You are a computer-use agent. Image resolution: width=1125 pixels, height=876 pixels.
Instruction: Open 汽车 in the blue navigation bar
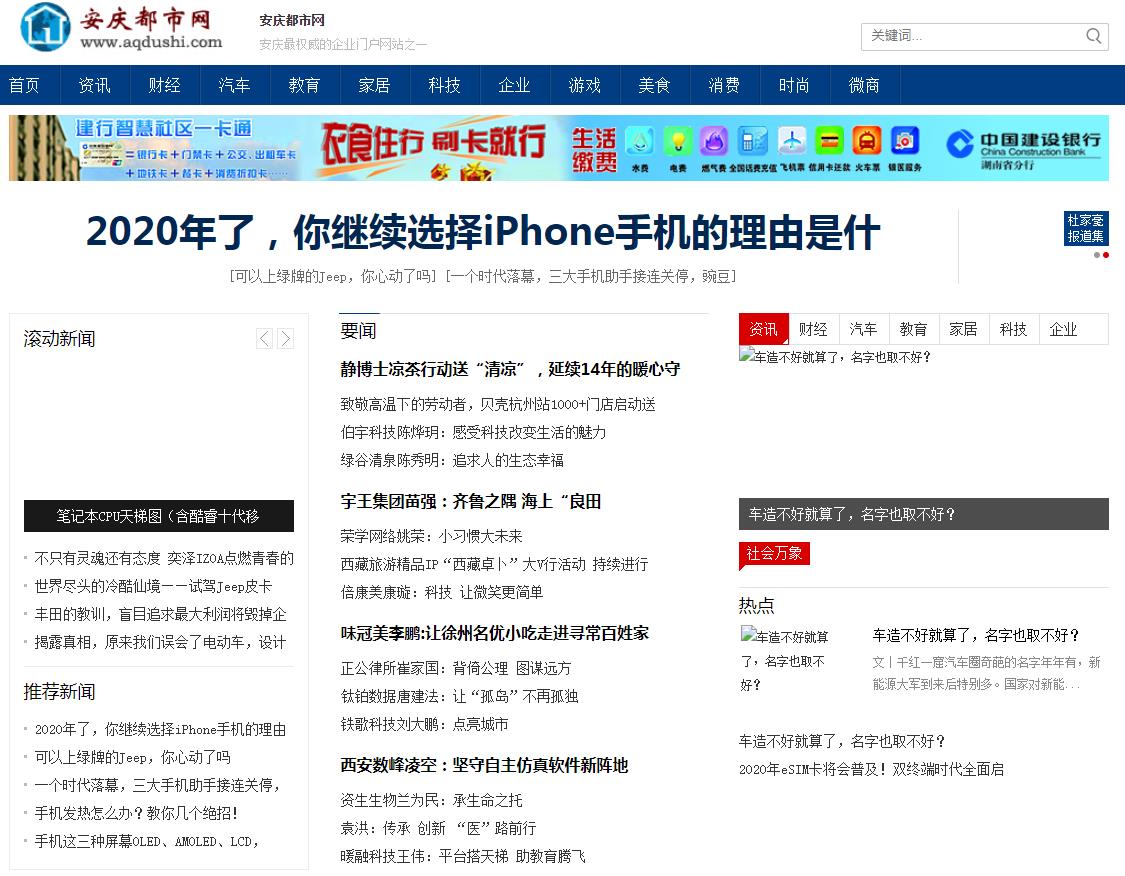point(235,85)
